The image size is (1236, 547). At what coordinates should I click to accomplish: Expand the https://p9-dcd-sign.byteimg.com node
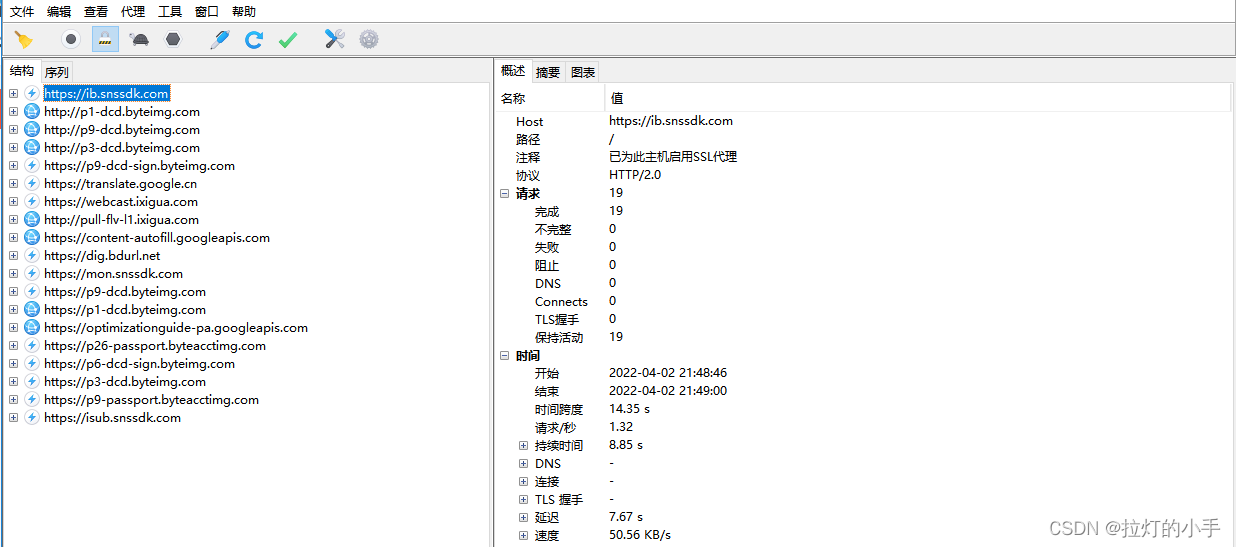point(14,165)
